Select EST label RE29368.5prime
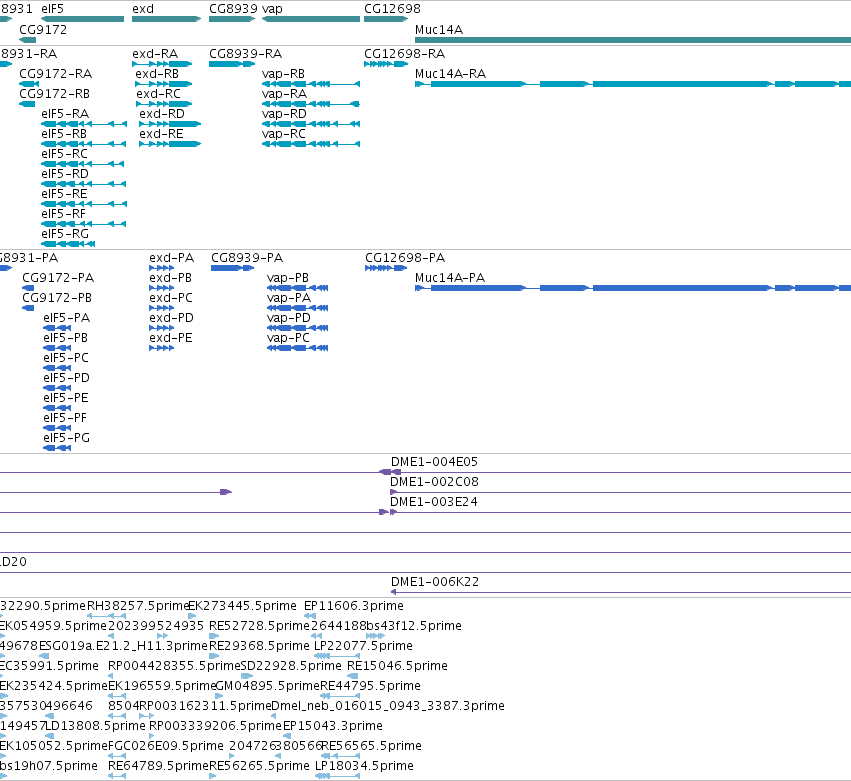This screenshot has width=851, height=781. point(259,645)
